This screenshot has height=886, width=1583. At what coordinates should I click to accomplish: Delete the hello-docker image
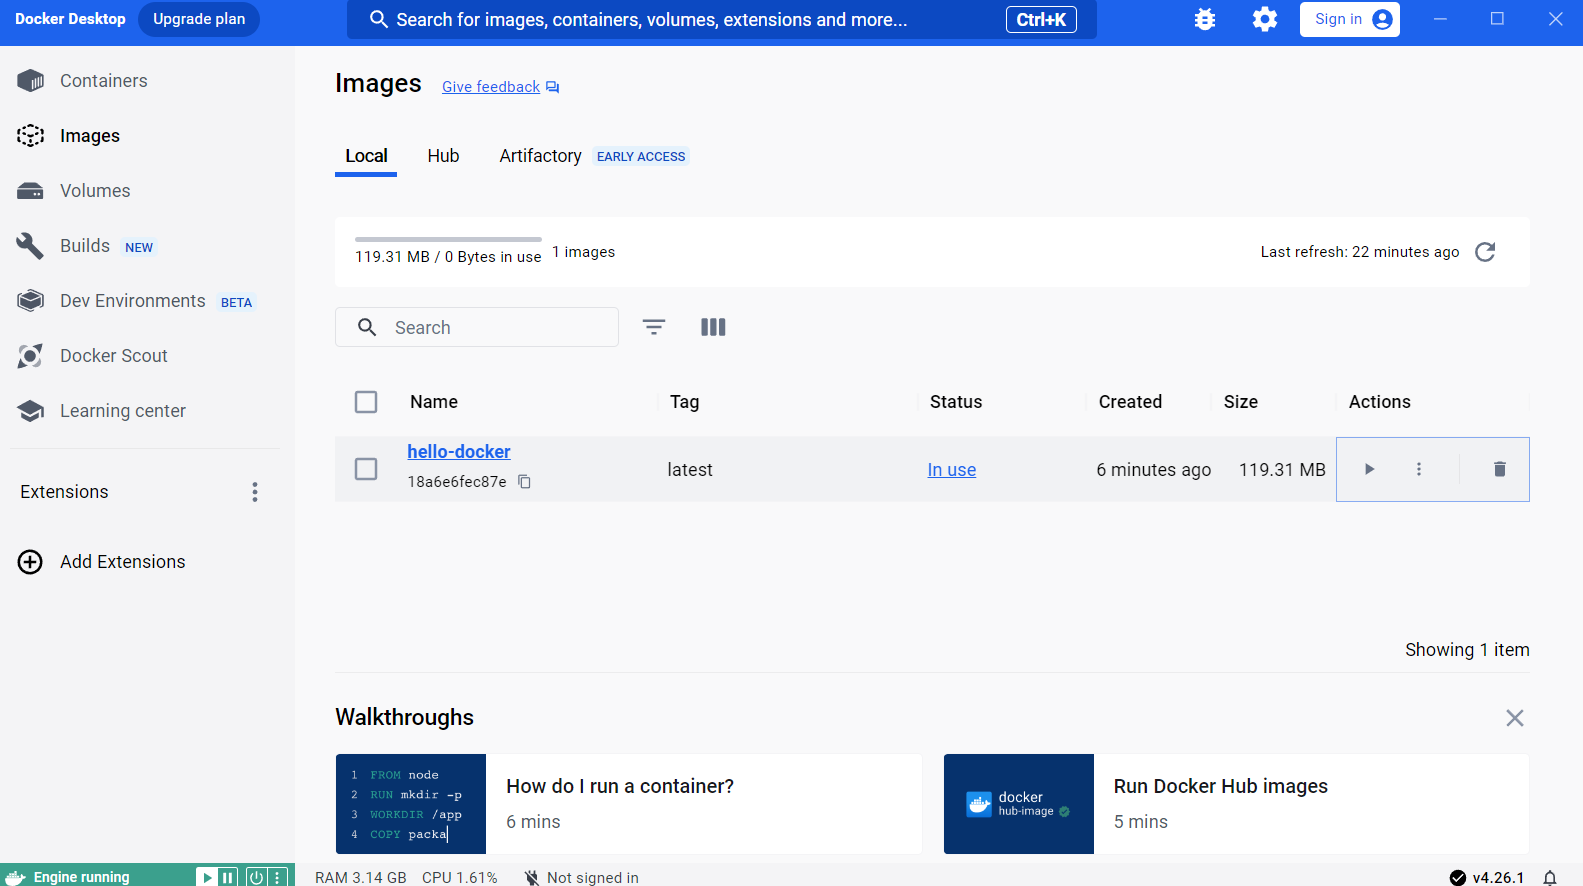1499,469
